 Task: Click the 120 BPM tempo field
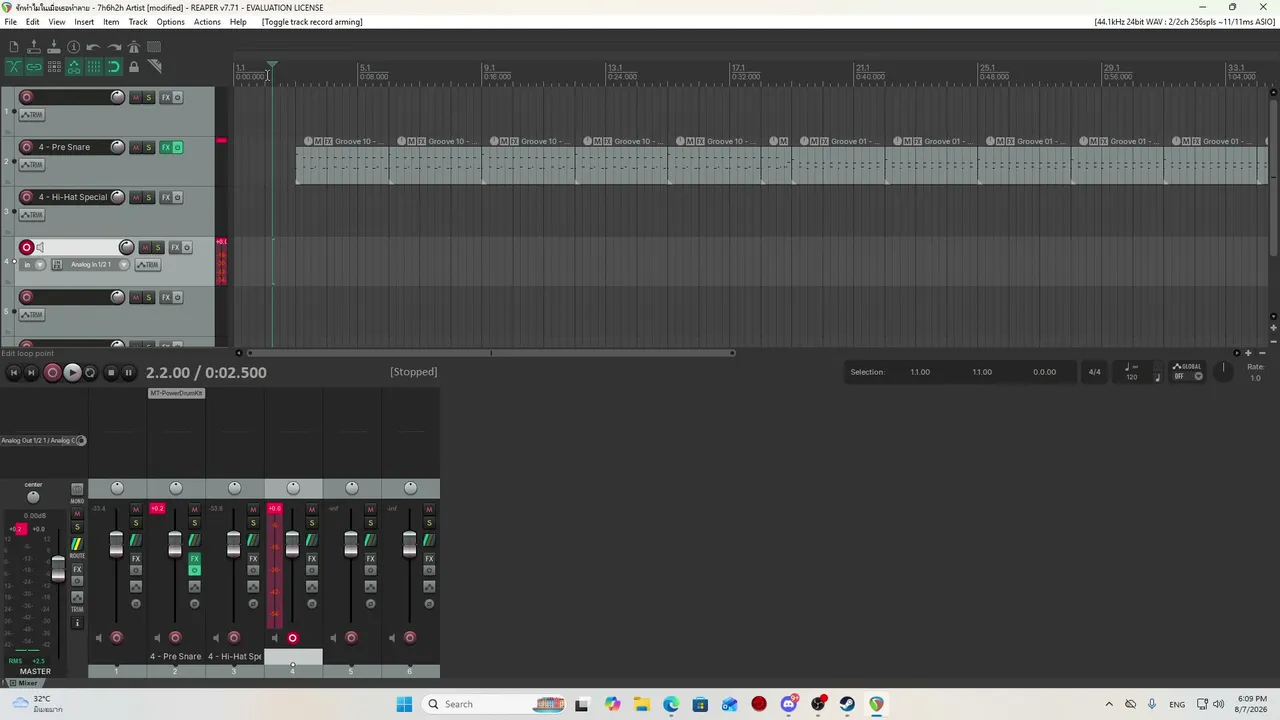coord(1131,376)
